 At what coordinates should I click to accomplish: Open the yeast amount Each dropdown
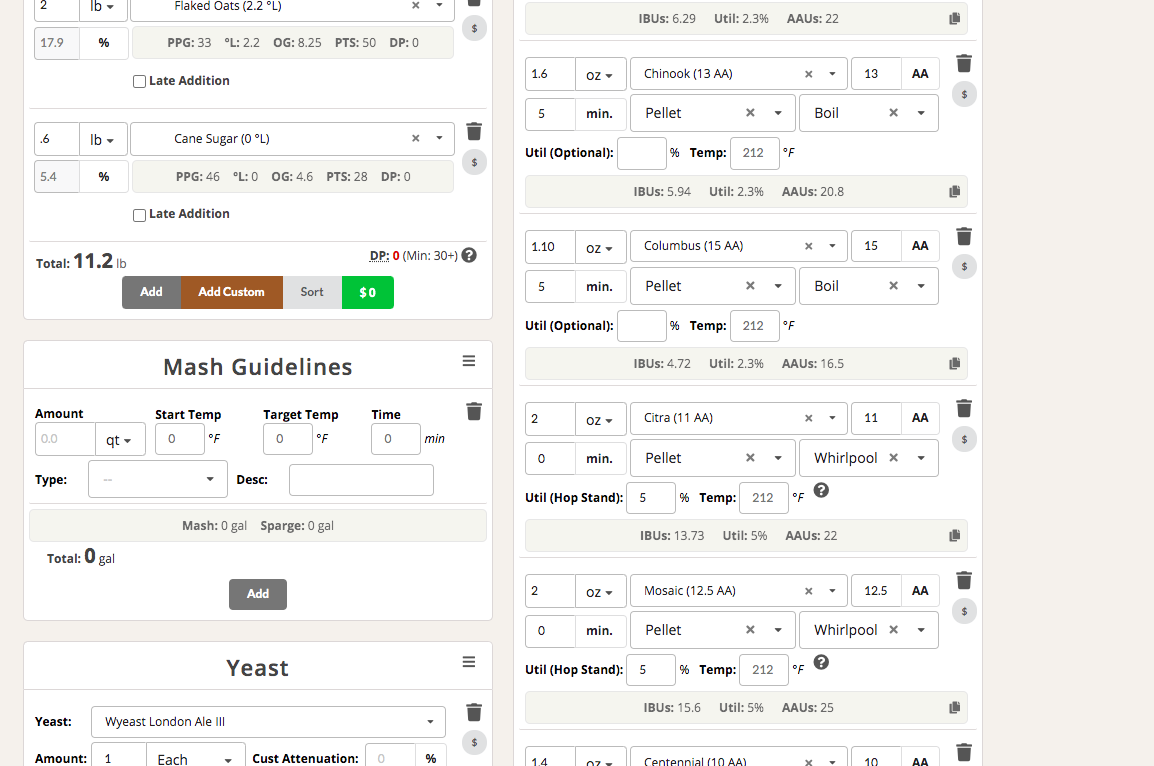tap(194, 756)
